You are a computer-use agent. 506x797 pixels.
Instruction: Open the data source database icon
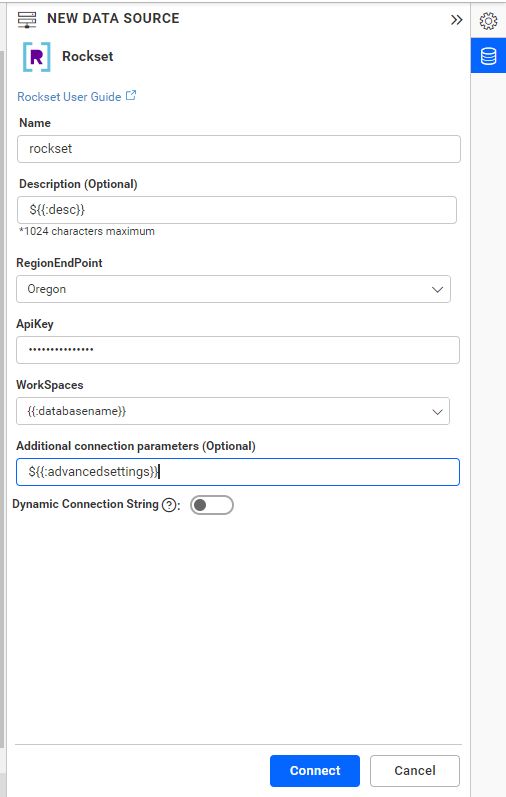tap(488, 55)
